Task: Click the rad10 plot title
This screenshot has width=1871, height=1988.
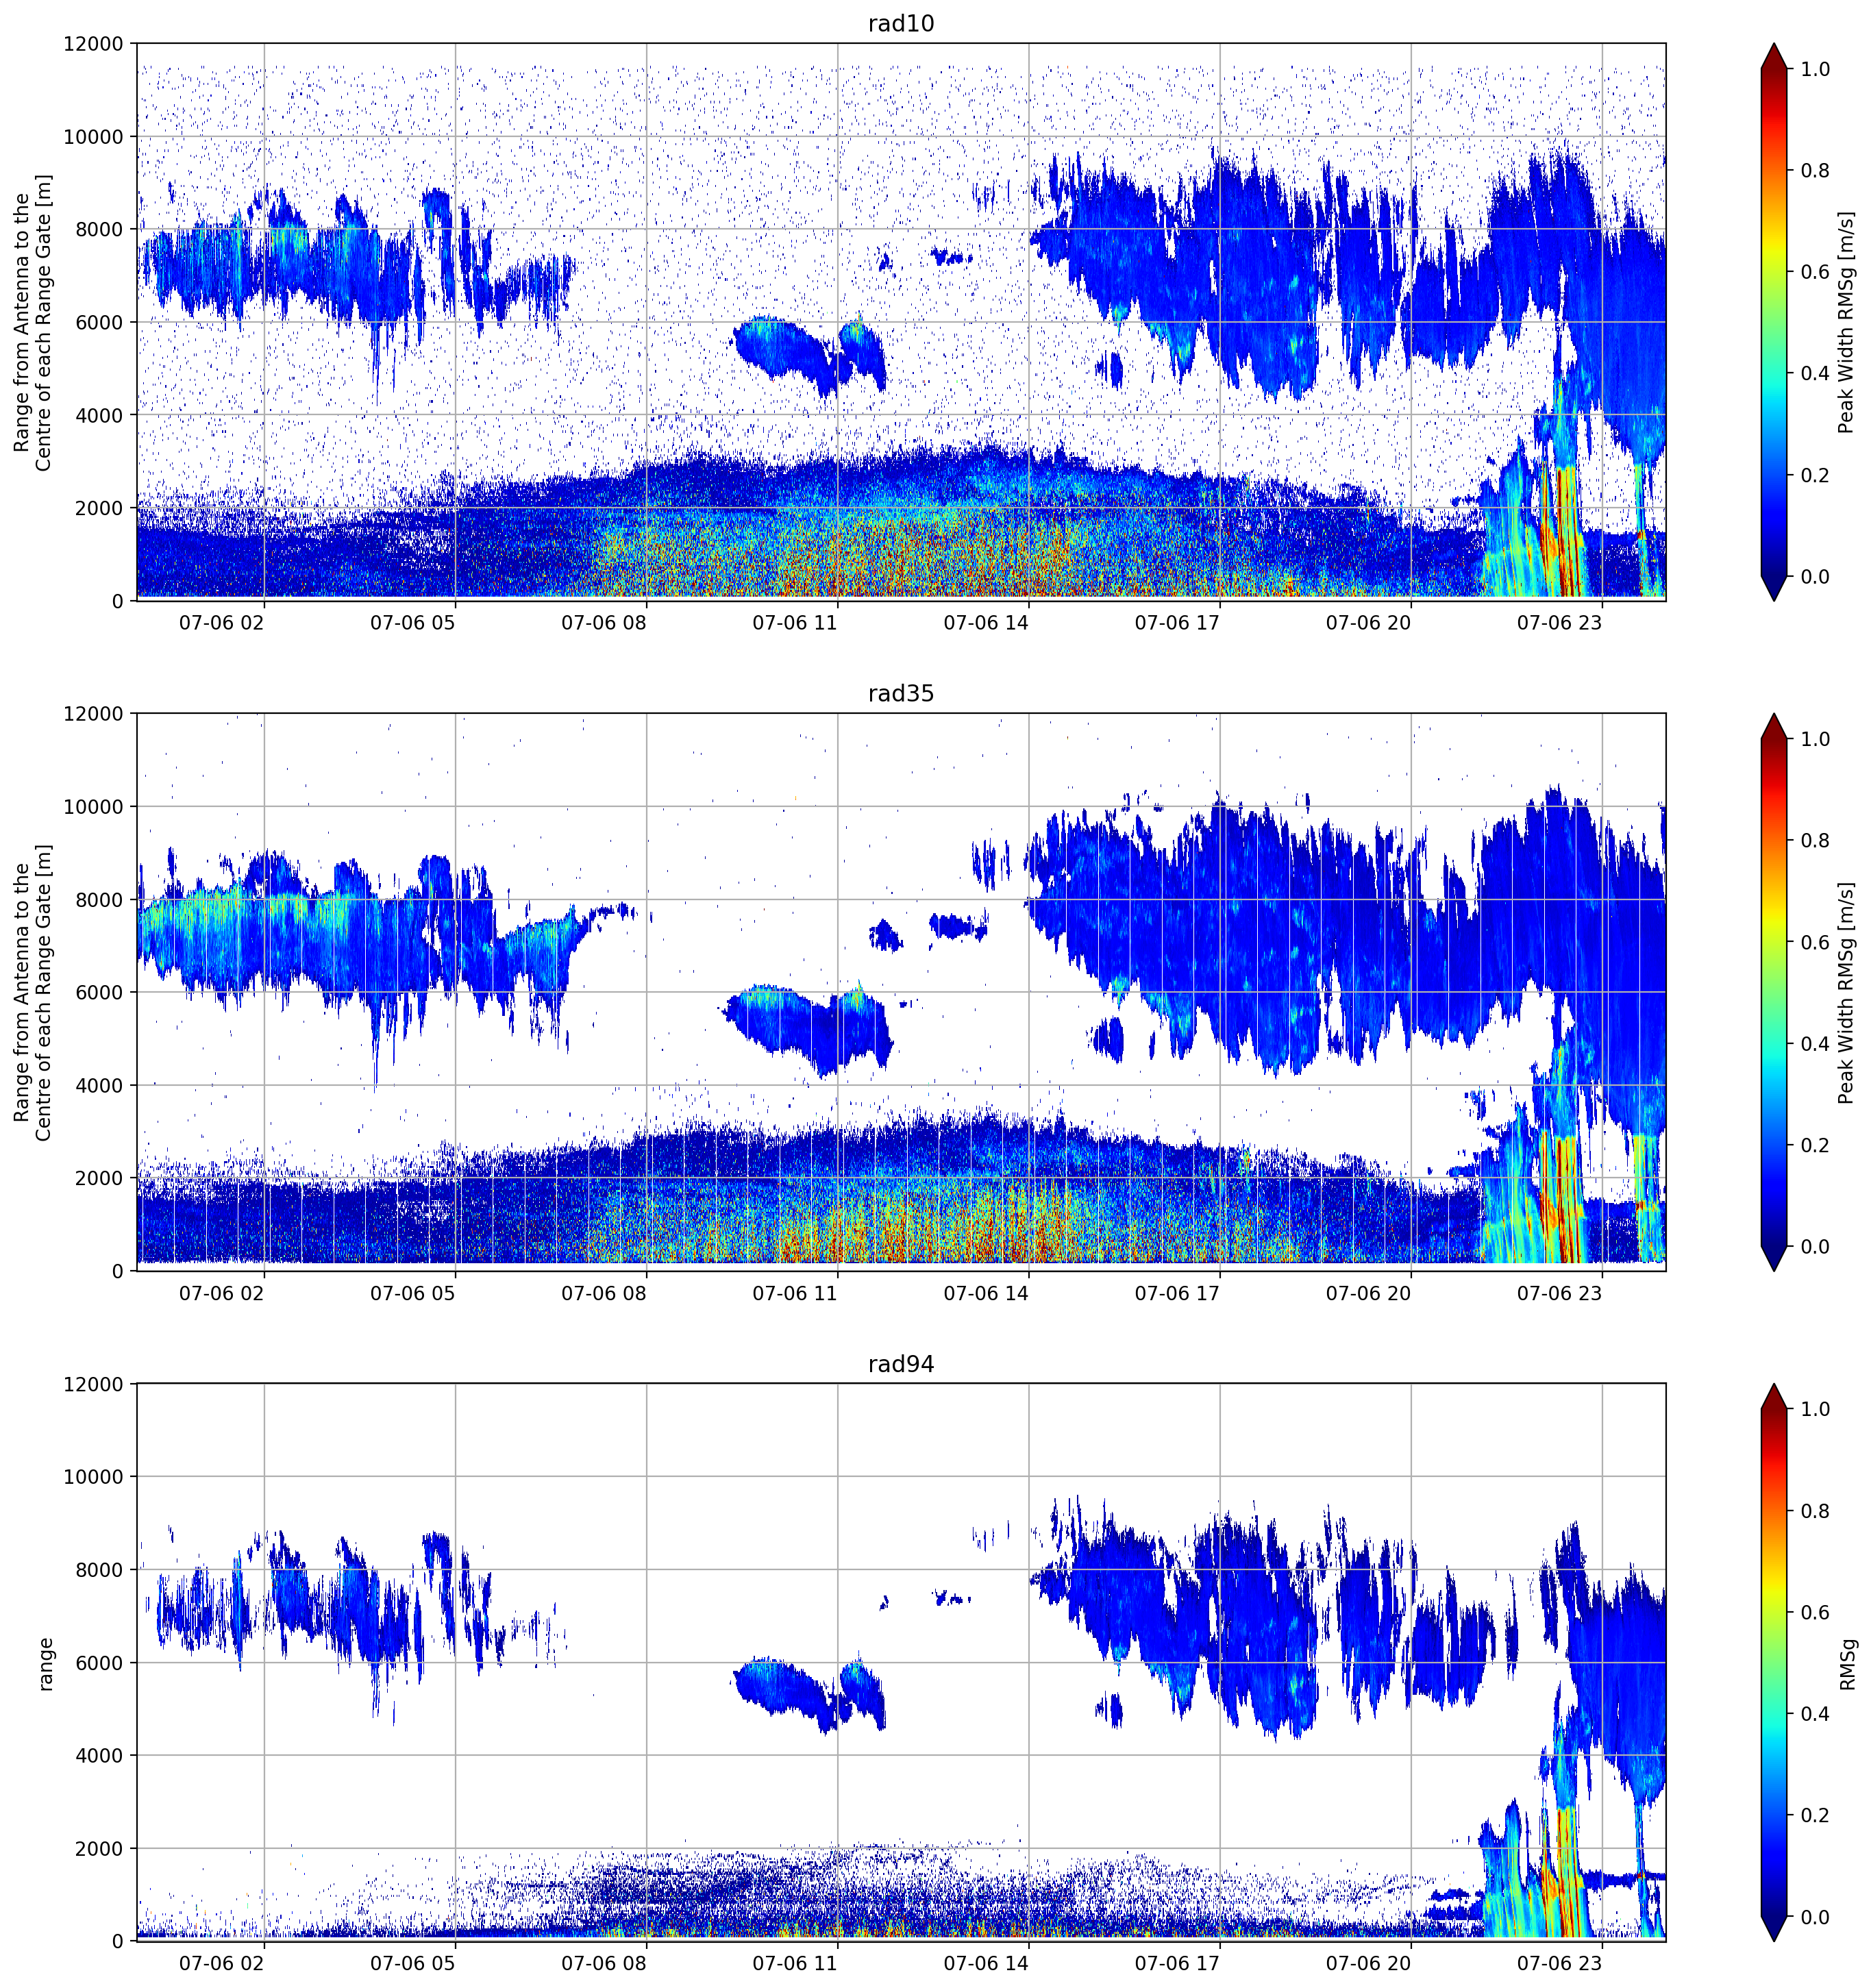Action: (x=900, y=23)
